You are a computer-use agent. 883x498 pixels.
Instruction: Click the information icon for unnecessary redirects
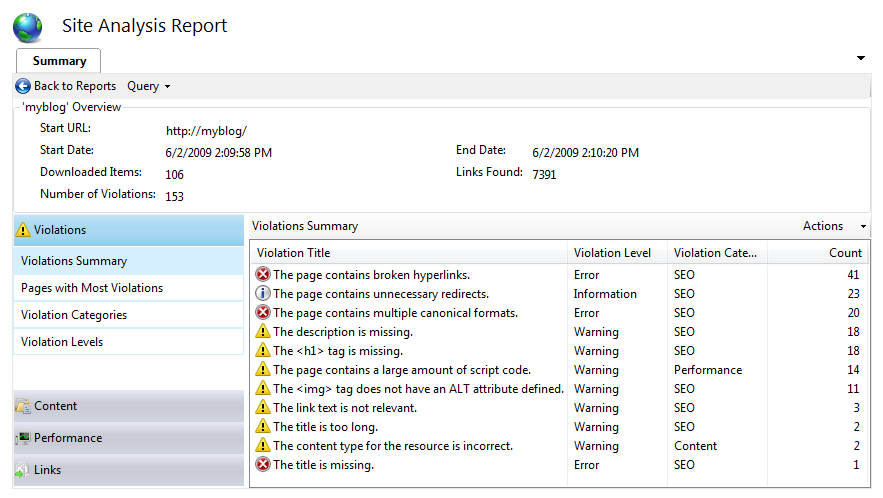[263, 294]
